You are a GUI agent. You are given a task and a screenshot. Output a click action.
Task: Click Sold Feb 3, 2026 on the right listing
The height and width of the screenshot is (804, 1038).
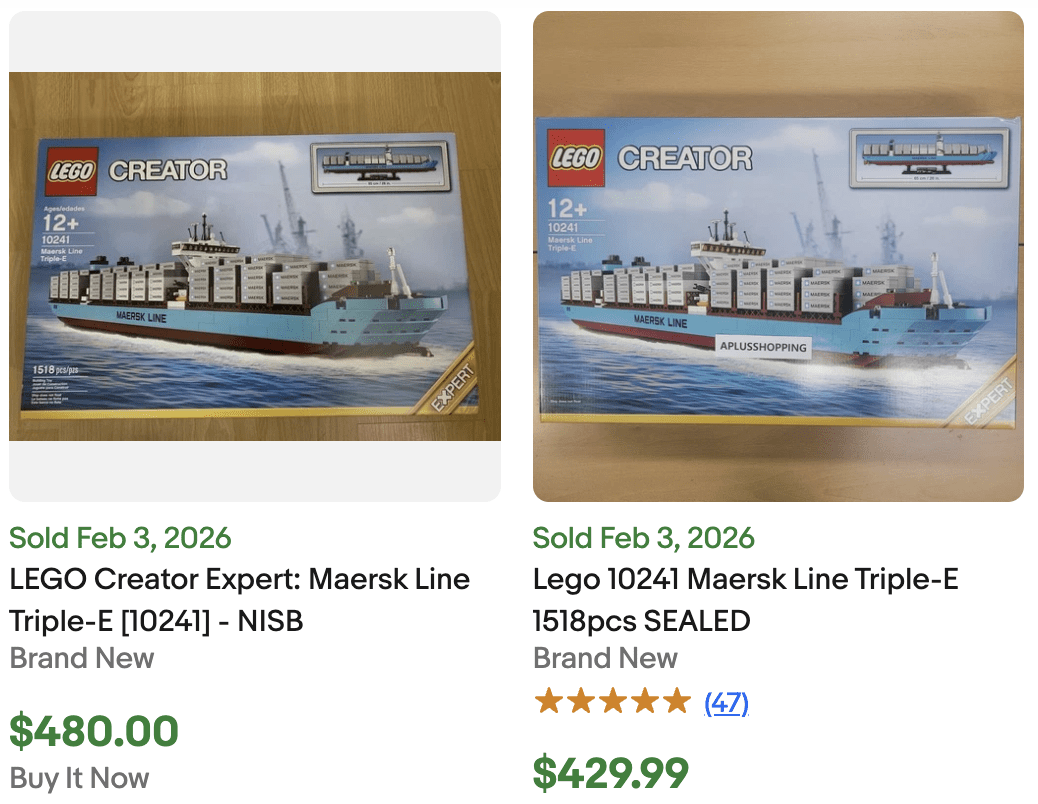643,538
